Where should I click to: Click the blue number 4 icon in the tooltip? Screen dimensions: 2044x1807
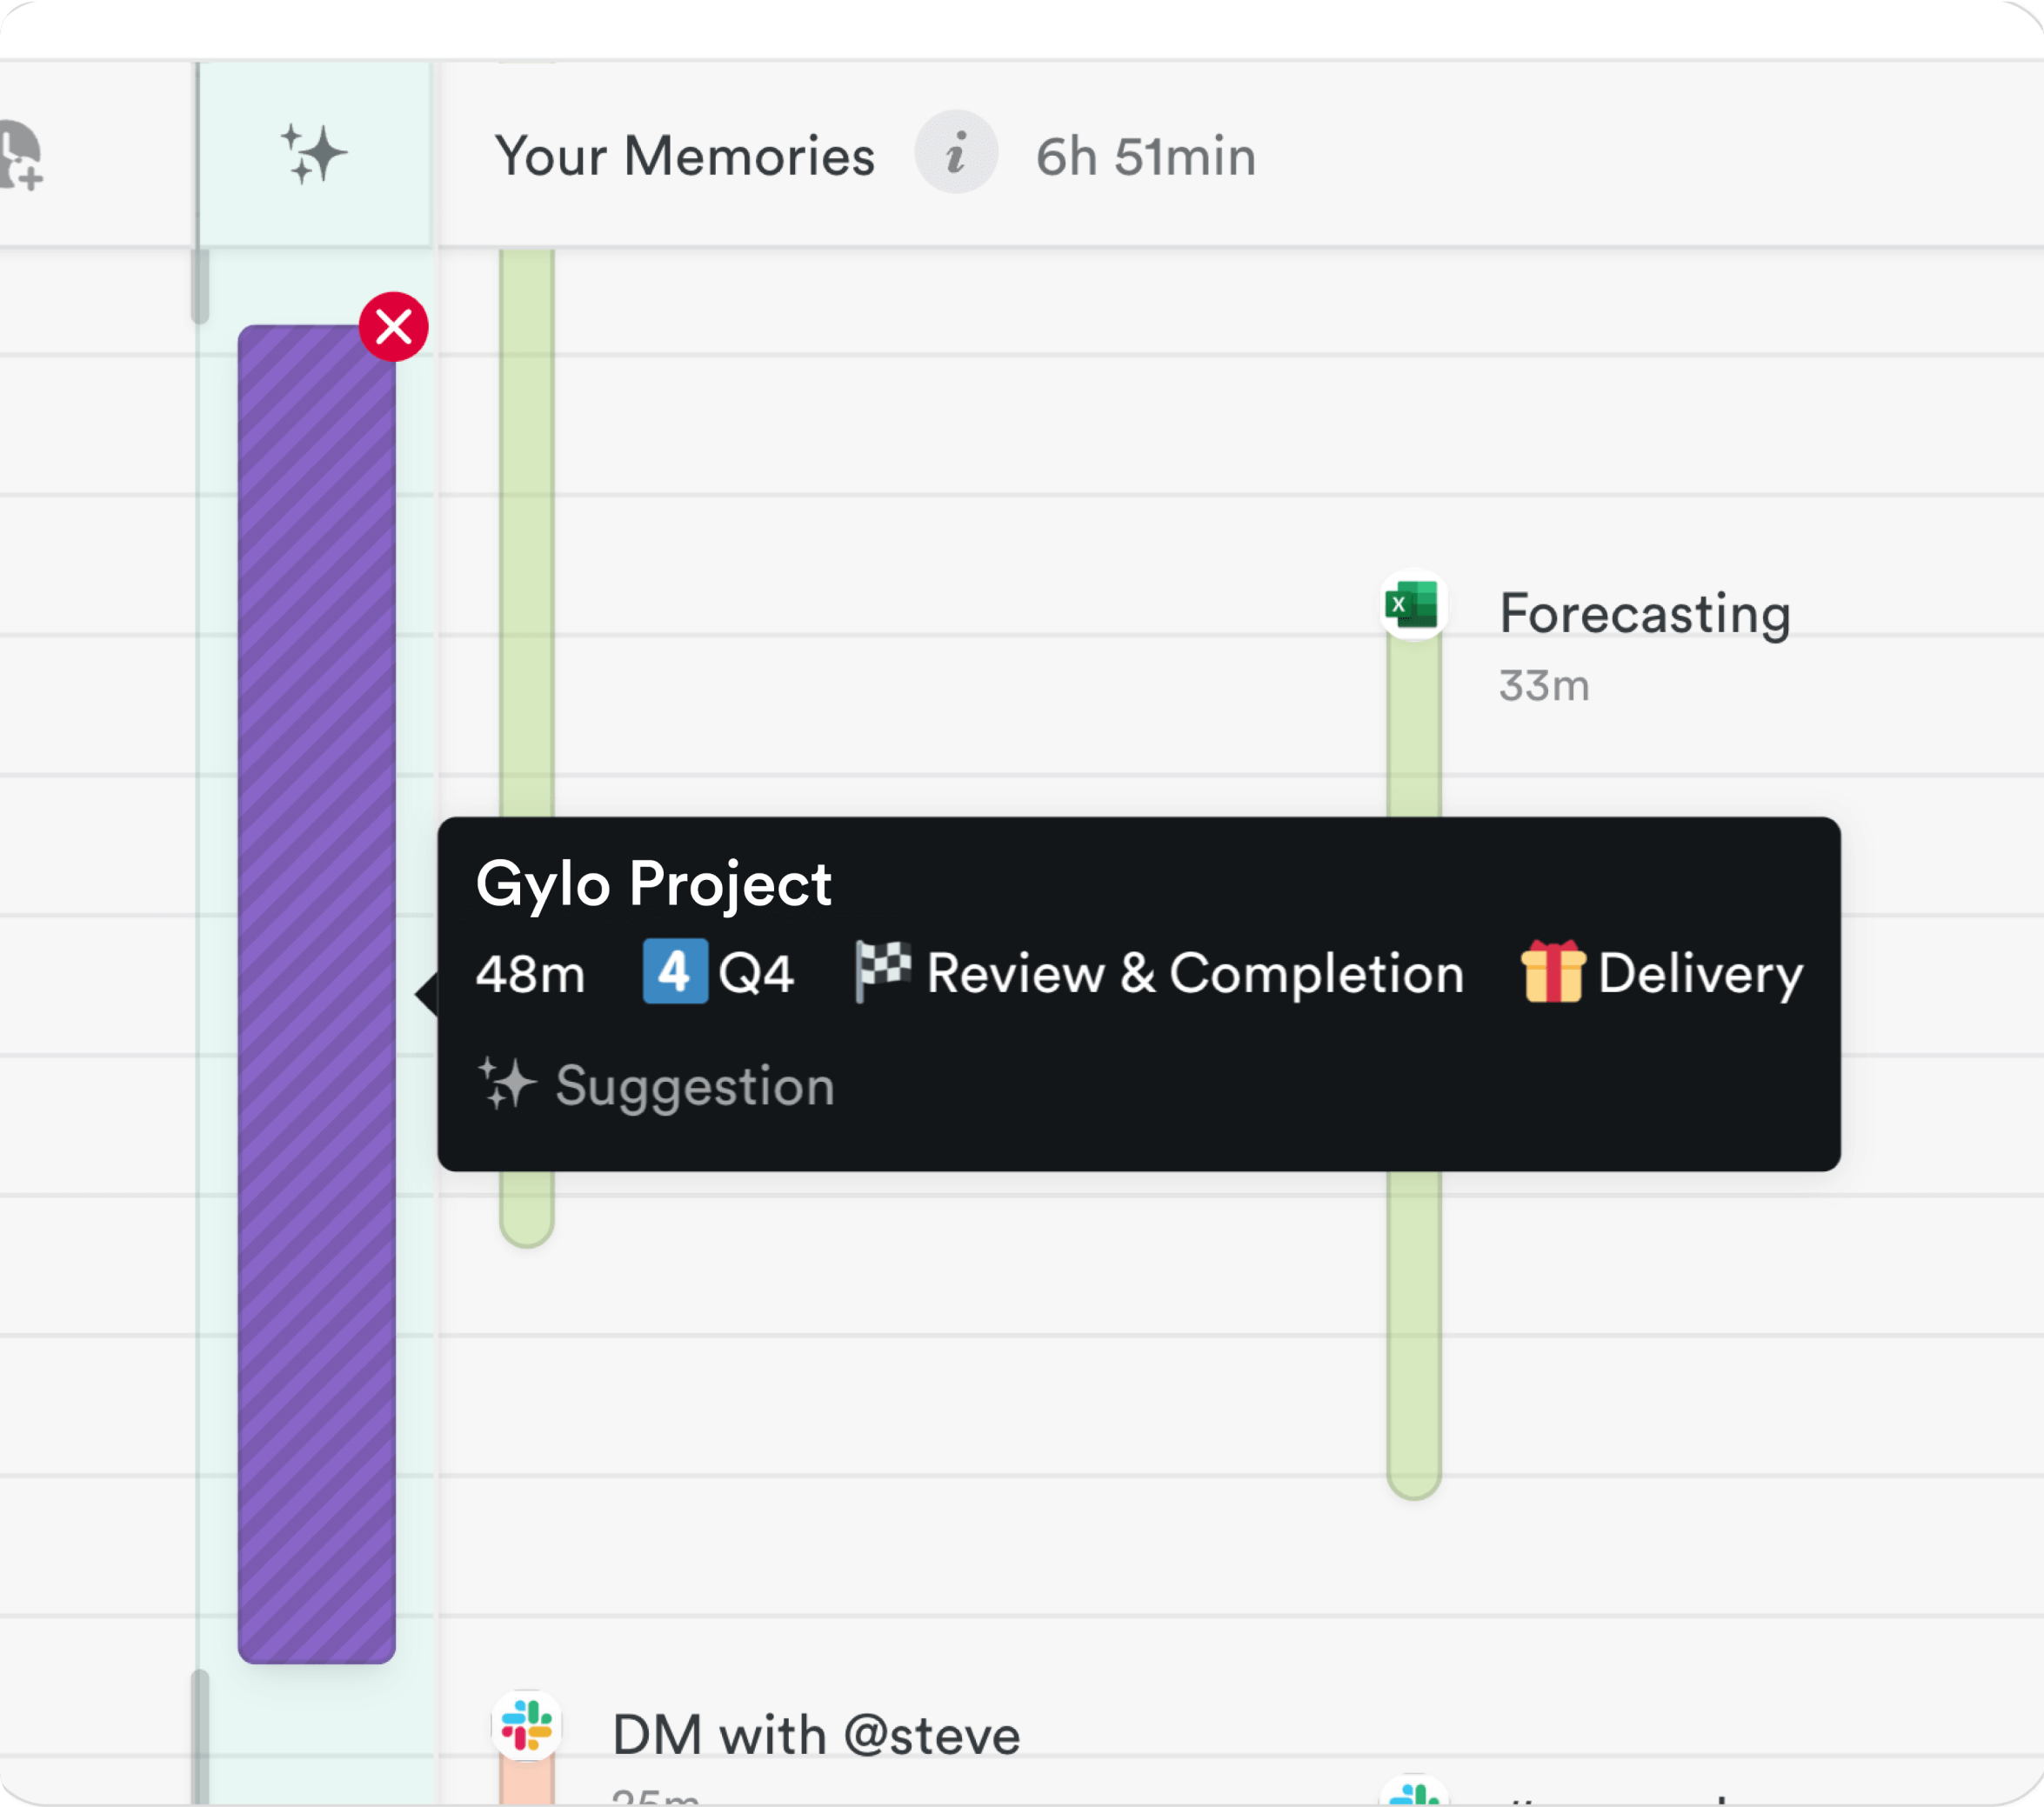point(675,971)
